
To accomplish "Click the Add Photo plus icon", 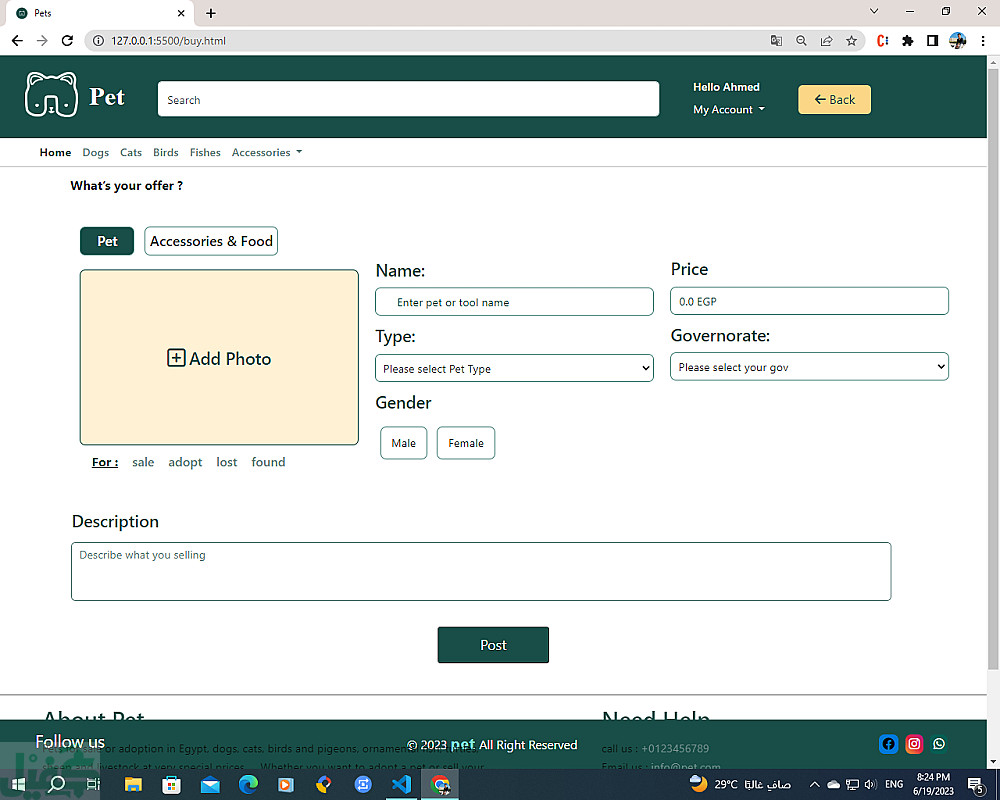I will coord(176,358).
